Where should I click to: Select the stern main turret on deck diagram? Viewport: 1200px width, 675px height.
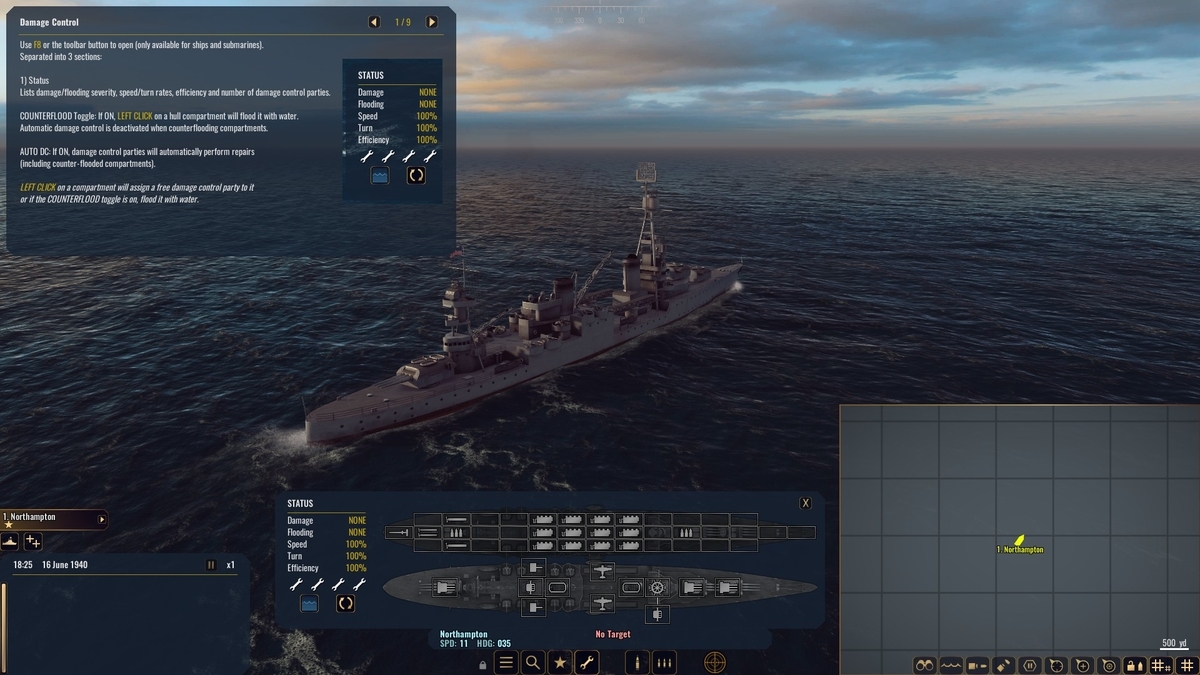click(444, 588)
